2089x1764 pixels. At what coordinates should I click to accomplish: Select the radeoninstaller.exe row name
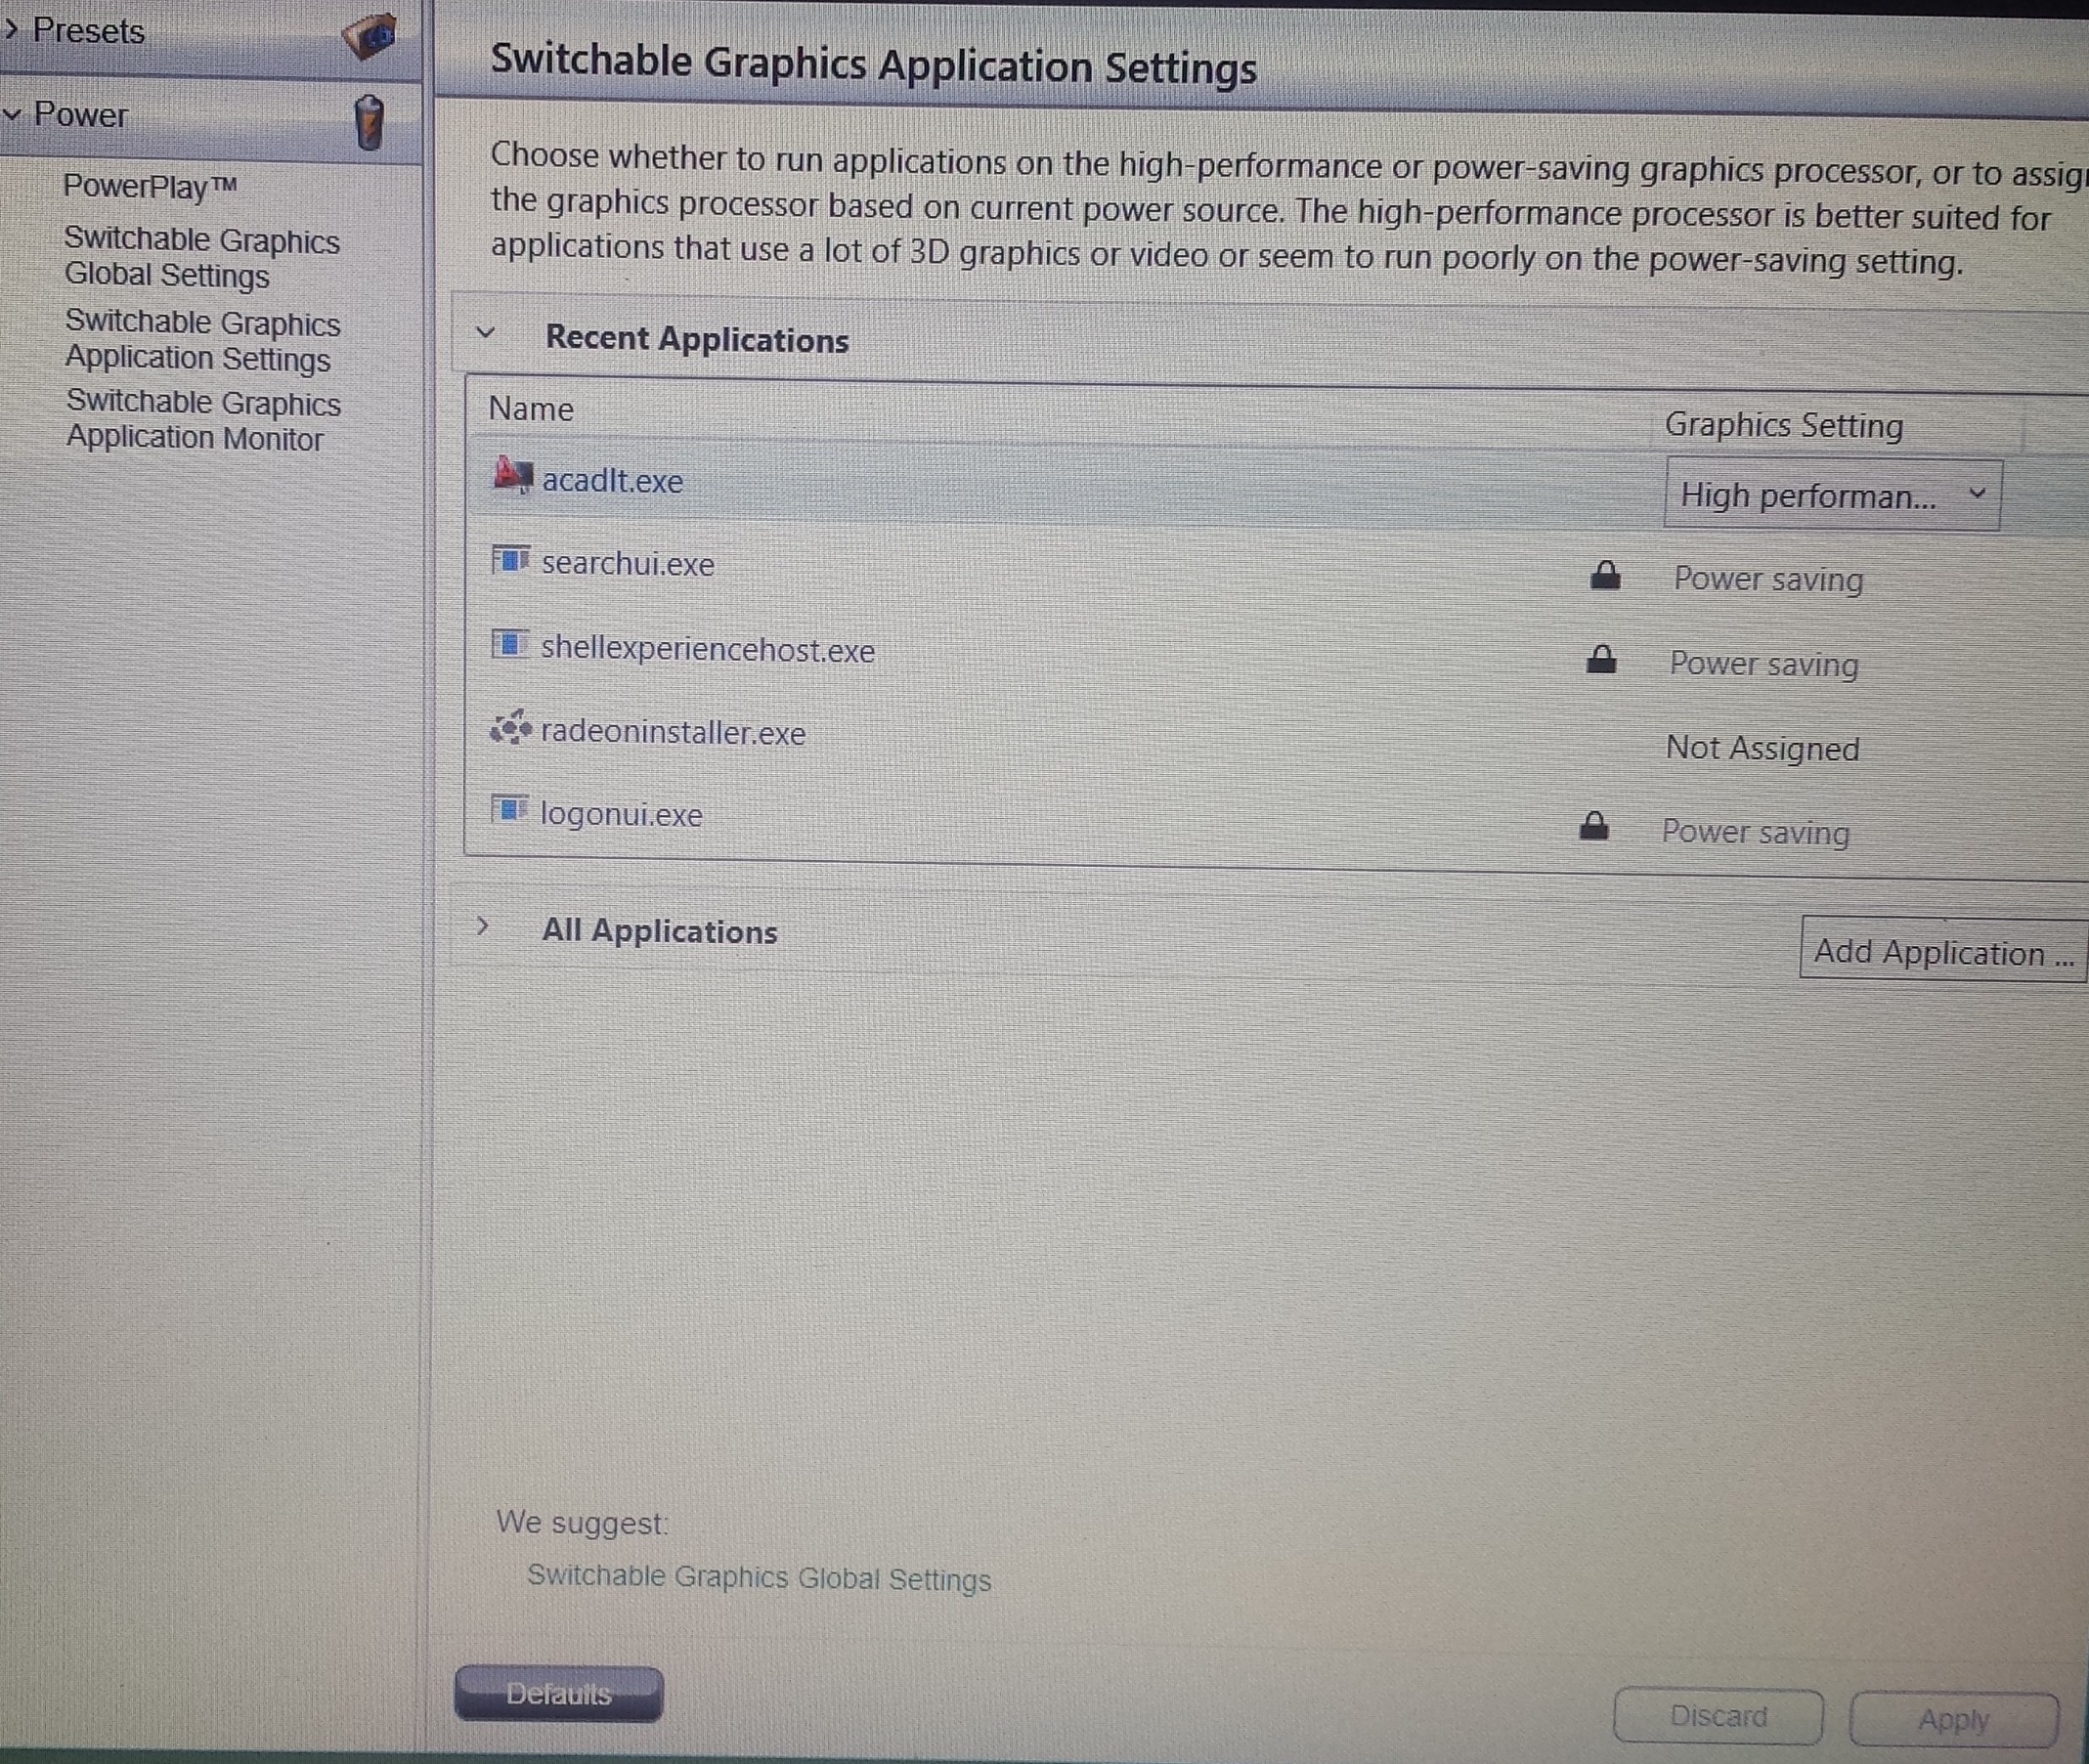point(673,732)
